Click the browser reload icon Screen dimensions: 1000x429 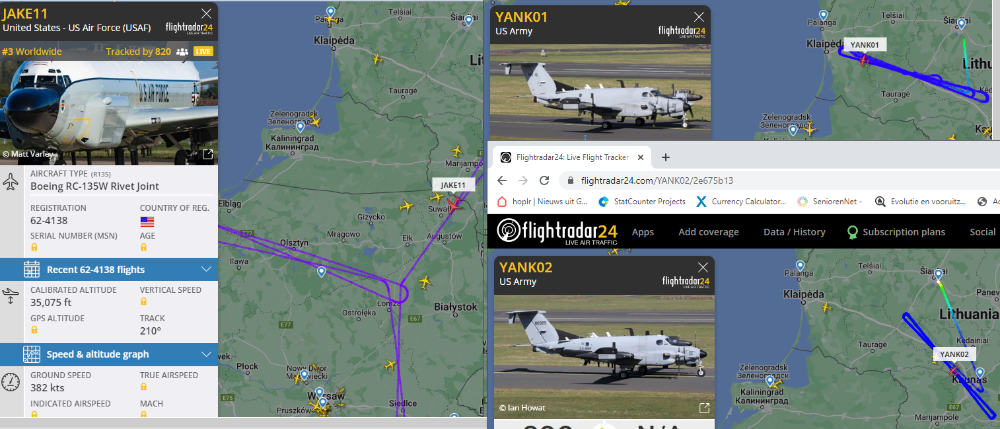(544, 180)
